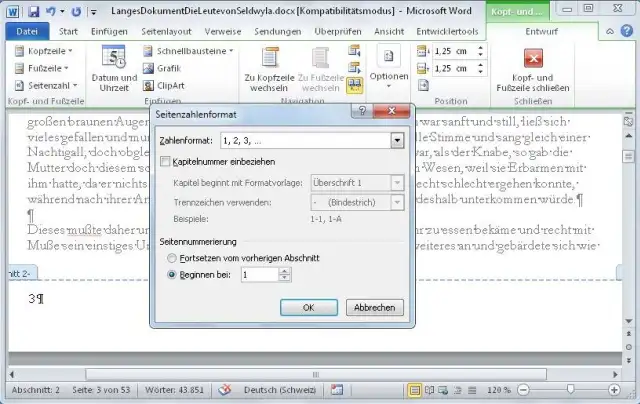Image resolution: width=640 pixels, height=404 pixels.
Task: Switch to the Seitenlayout tab
Action: coord(166,31)
